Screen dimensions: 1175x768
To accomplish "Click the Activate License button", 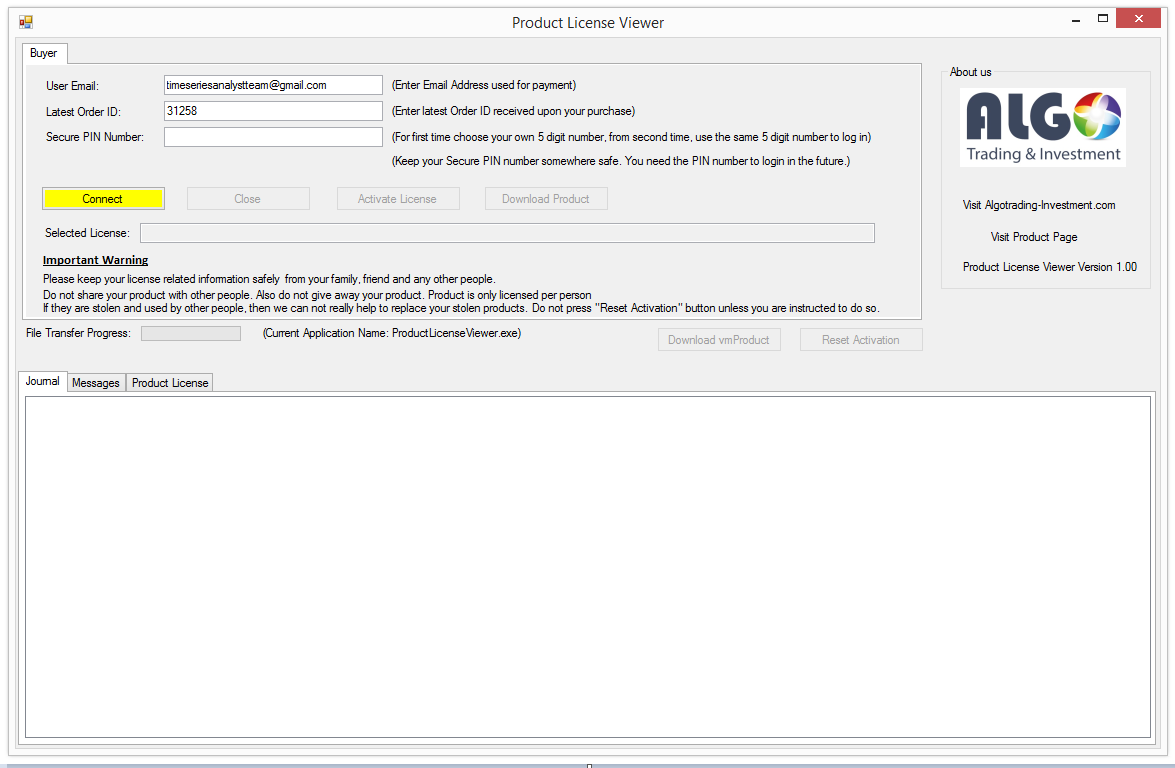I will pyautogui.click(x=398, y=199).
